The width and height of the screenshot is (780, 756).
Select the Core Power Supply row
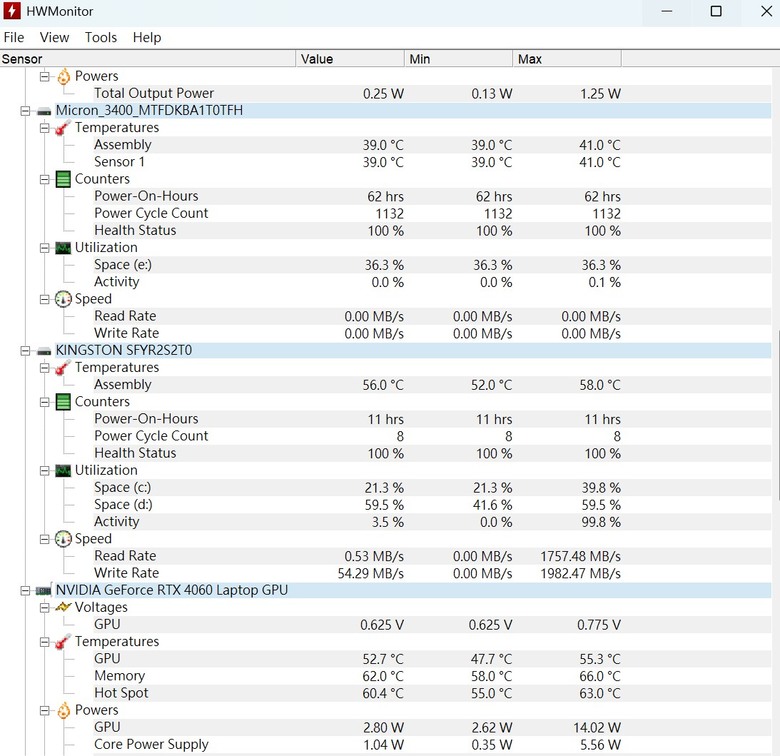pyautogui.click(x=432, y=745)
